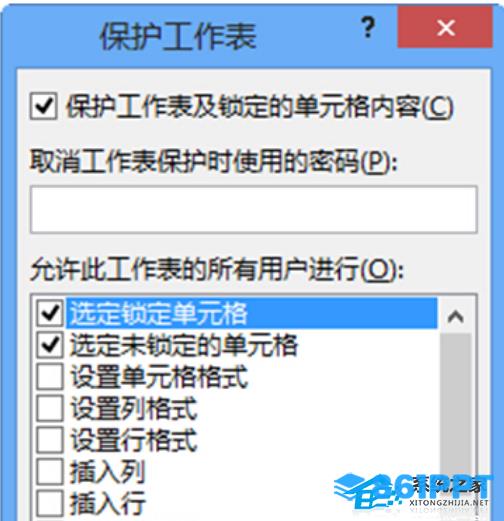This screenshot has height=521, width=504.
Task: Select the 插入列 list item text
Action: point(108,472)
